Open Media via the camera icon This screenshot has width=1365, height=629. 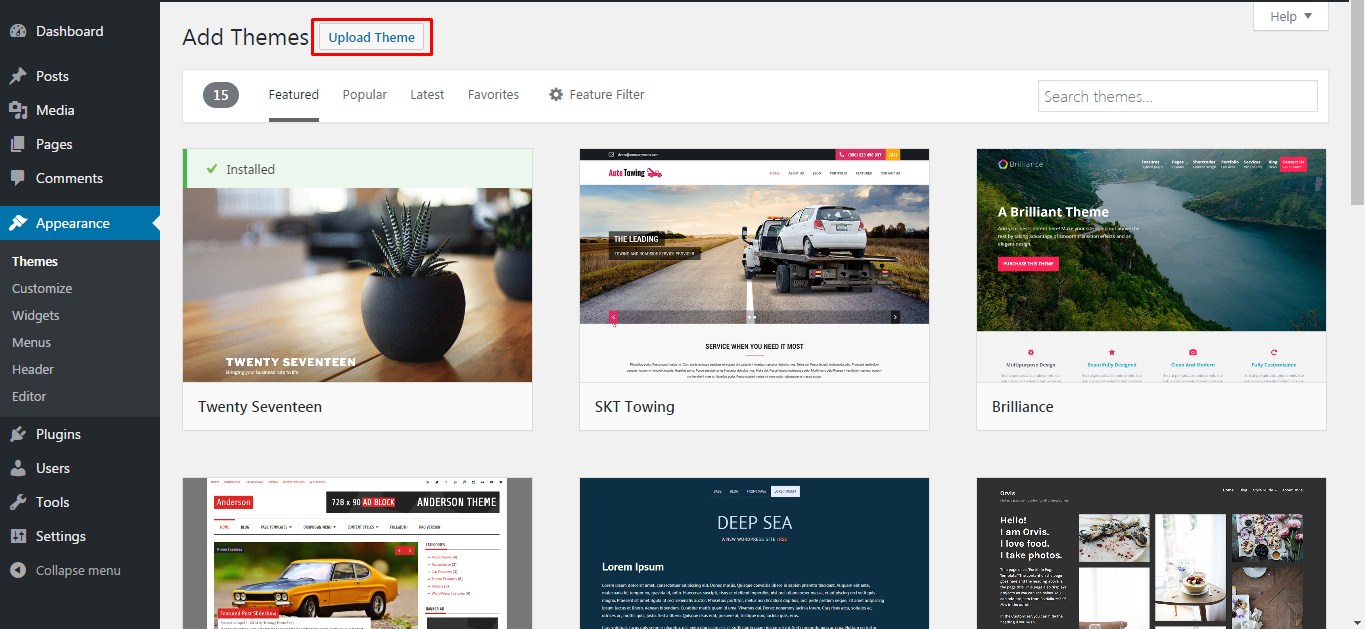(x=21, y=110)
